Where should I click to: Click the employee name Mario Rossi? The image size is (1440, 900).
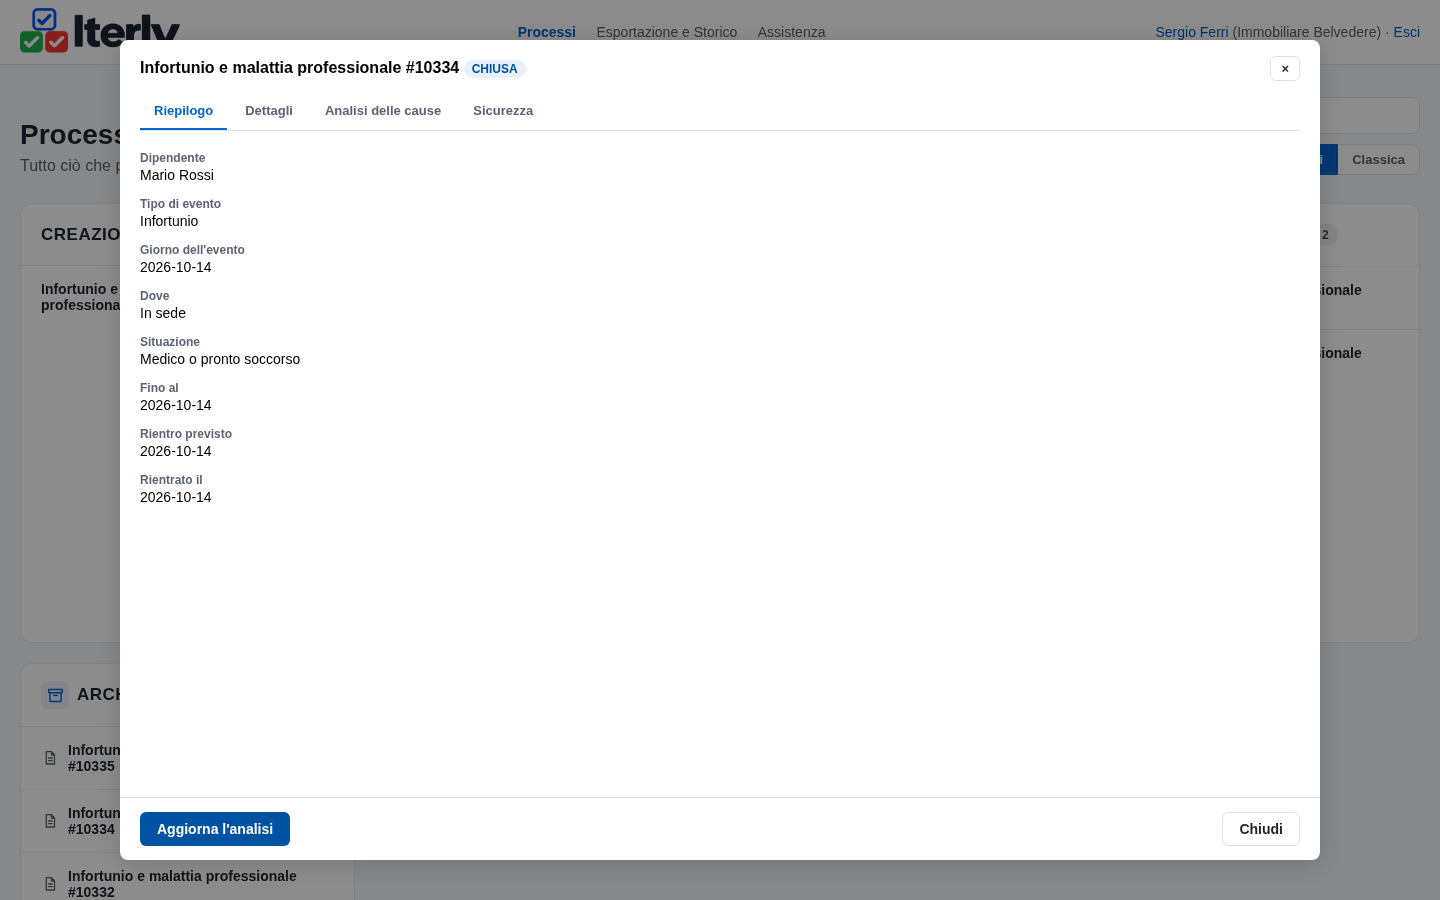[x=177, y=175]
